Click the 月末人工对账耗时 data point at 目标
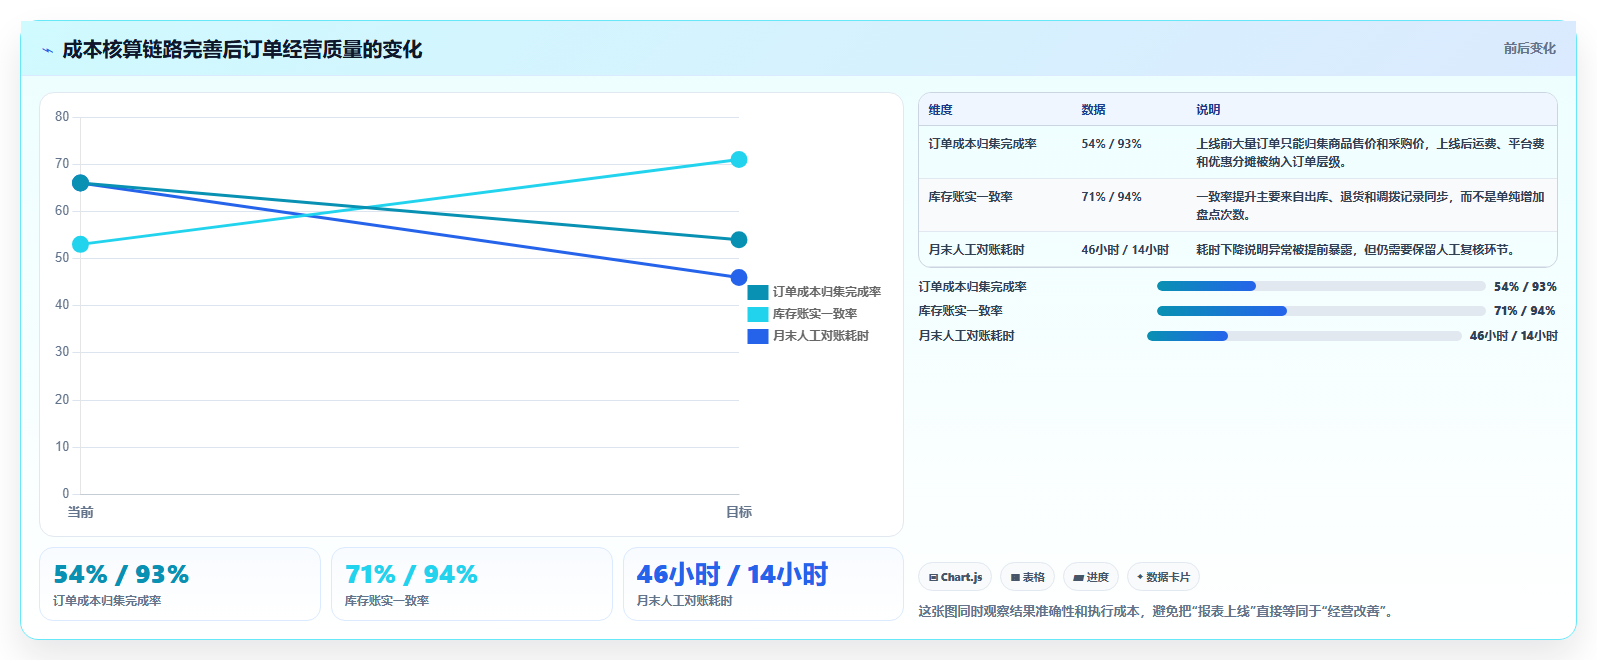 tap(739, 277)
